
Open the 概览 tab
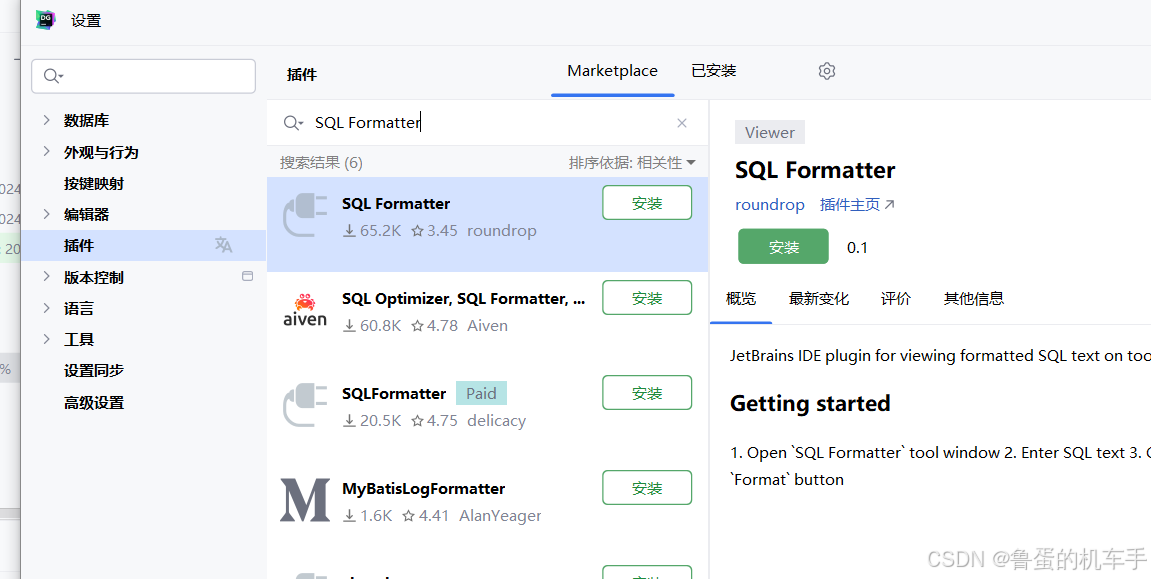click(741, 299)
